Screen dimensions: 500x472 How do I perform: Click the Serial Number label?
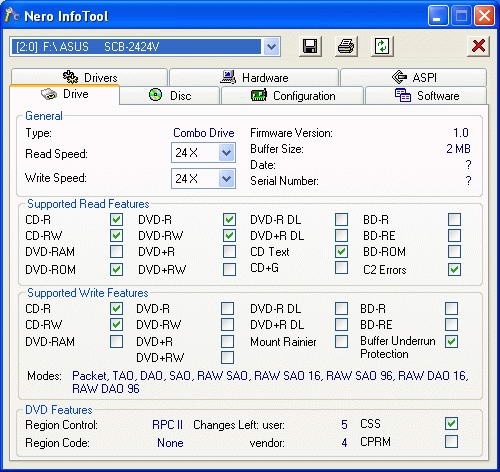284,181
